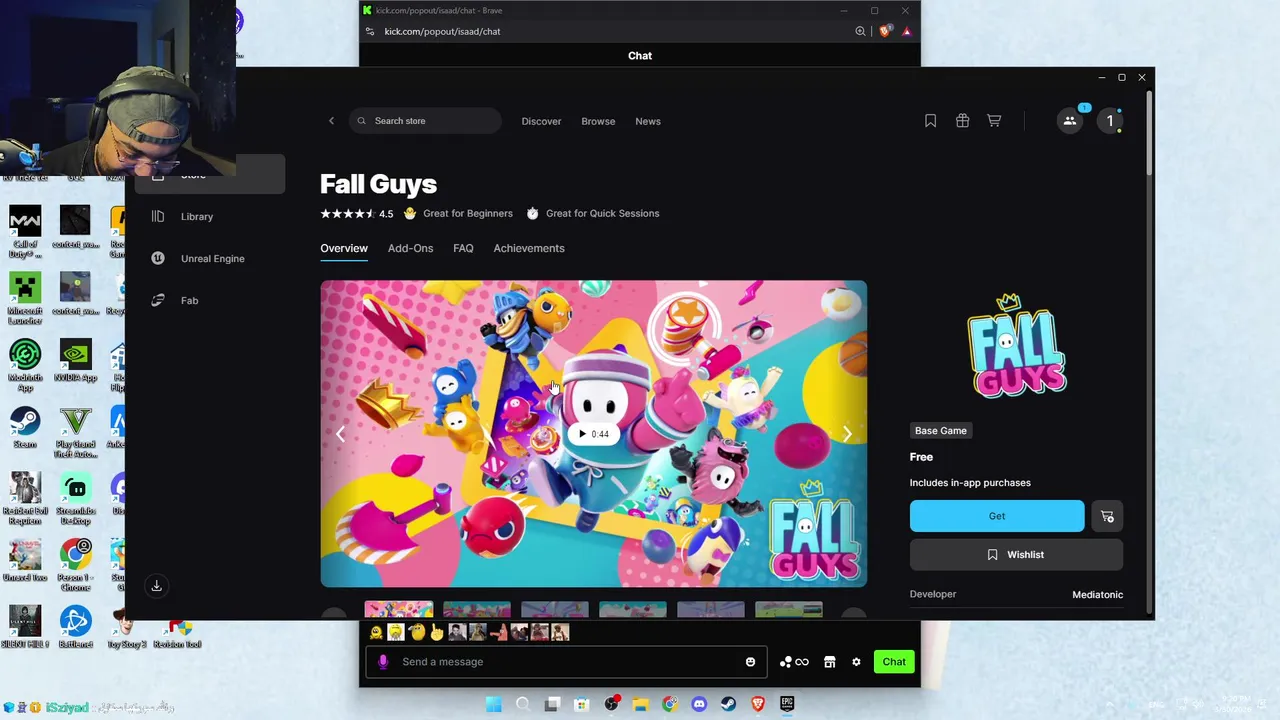Open taskbar Search icon
The height and width of the screenshot is (720, 1280).
coord(523,704)
